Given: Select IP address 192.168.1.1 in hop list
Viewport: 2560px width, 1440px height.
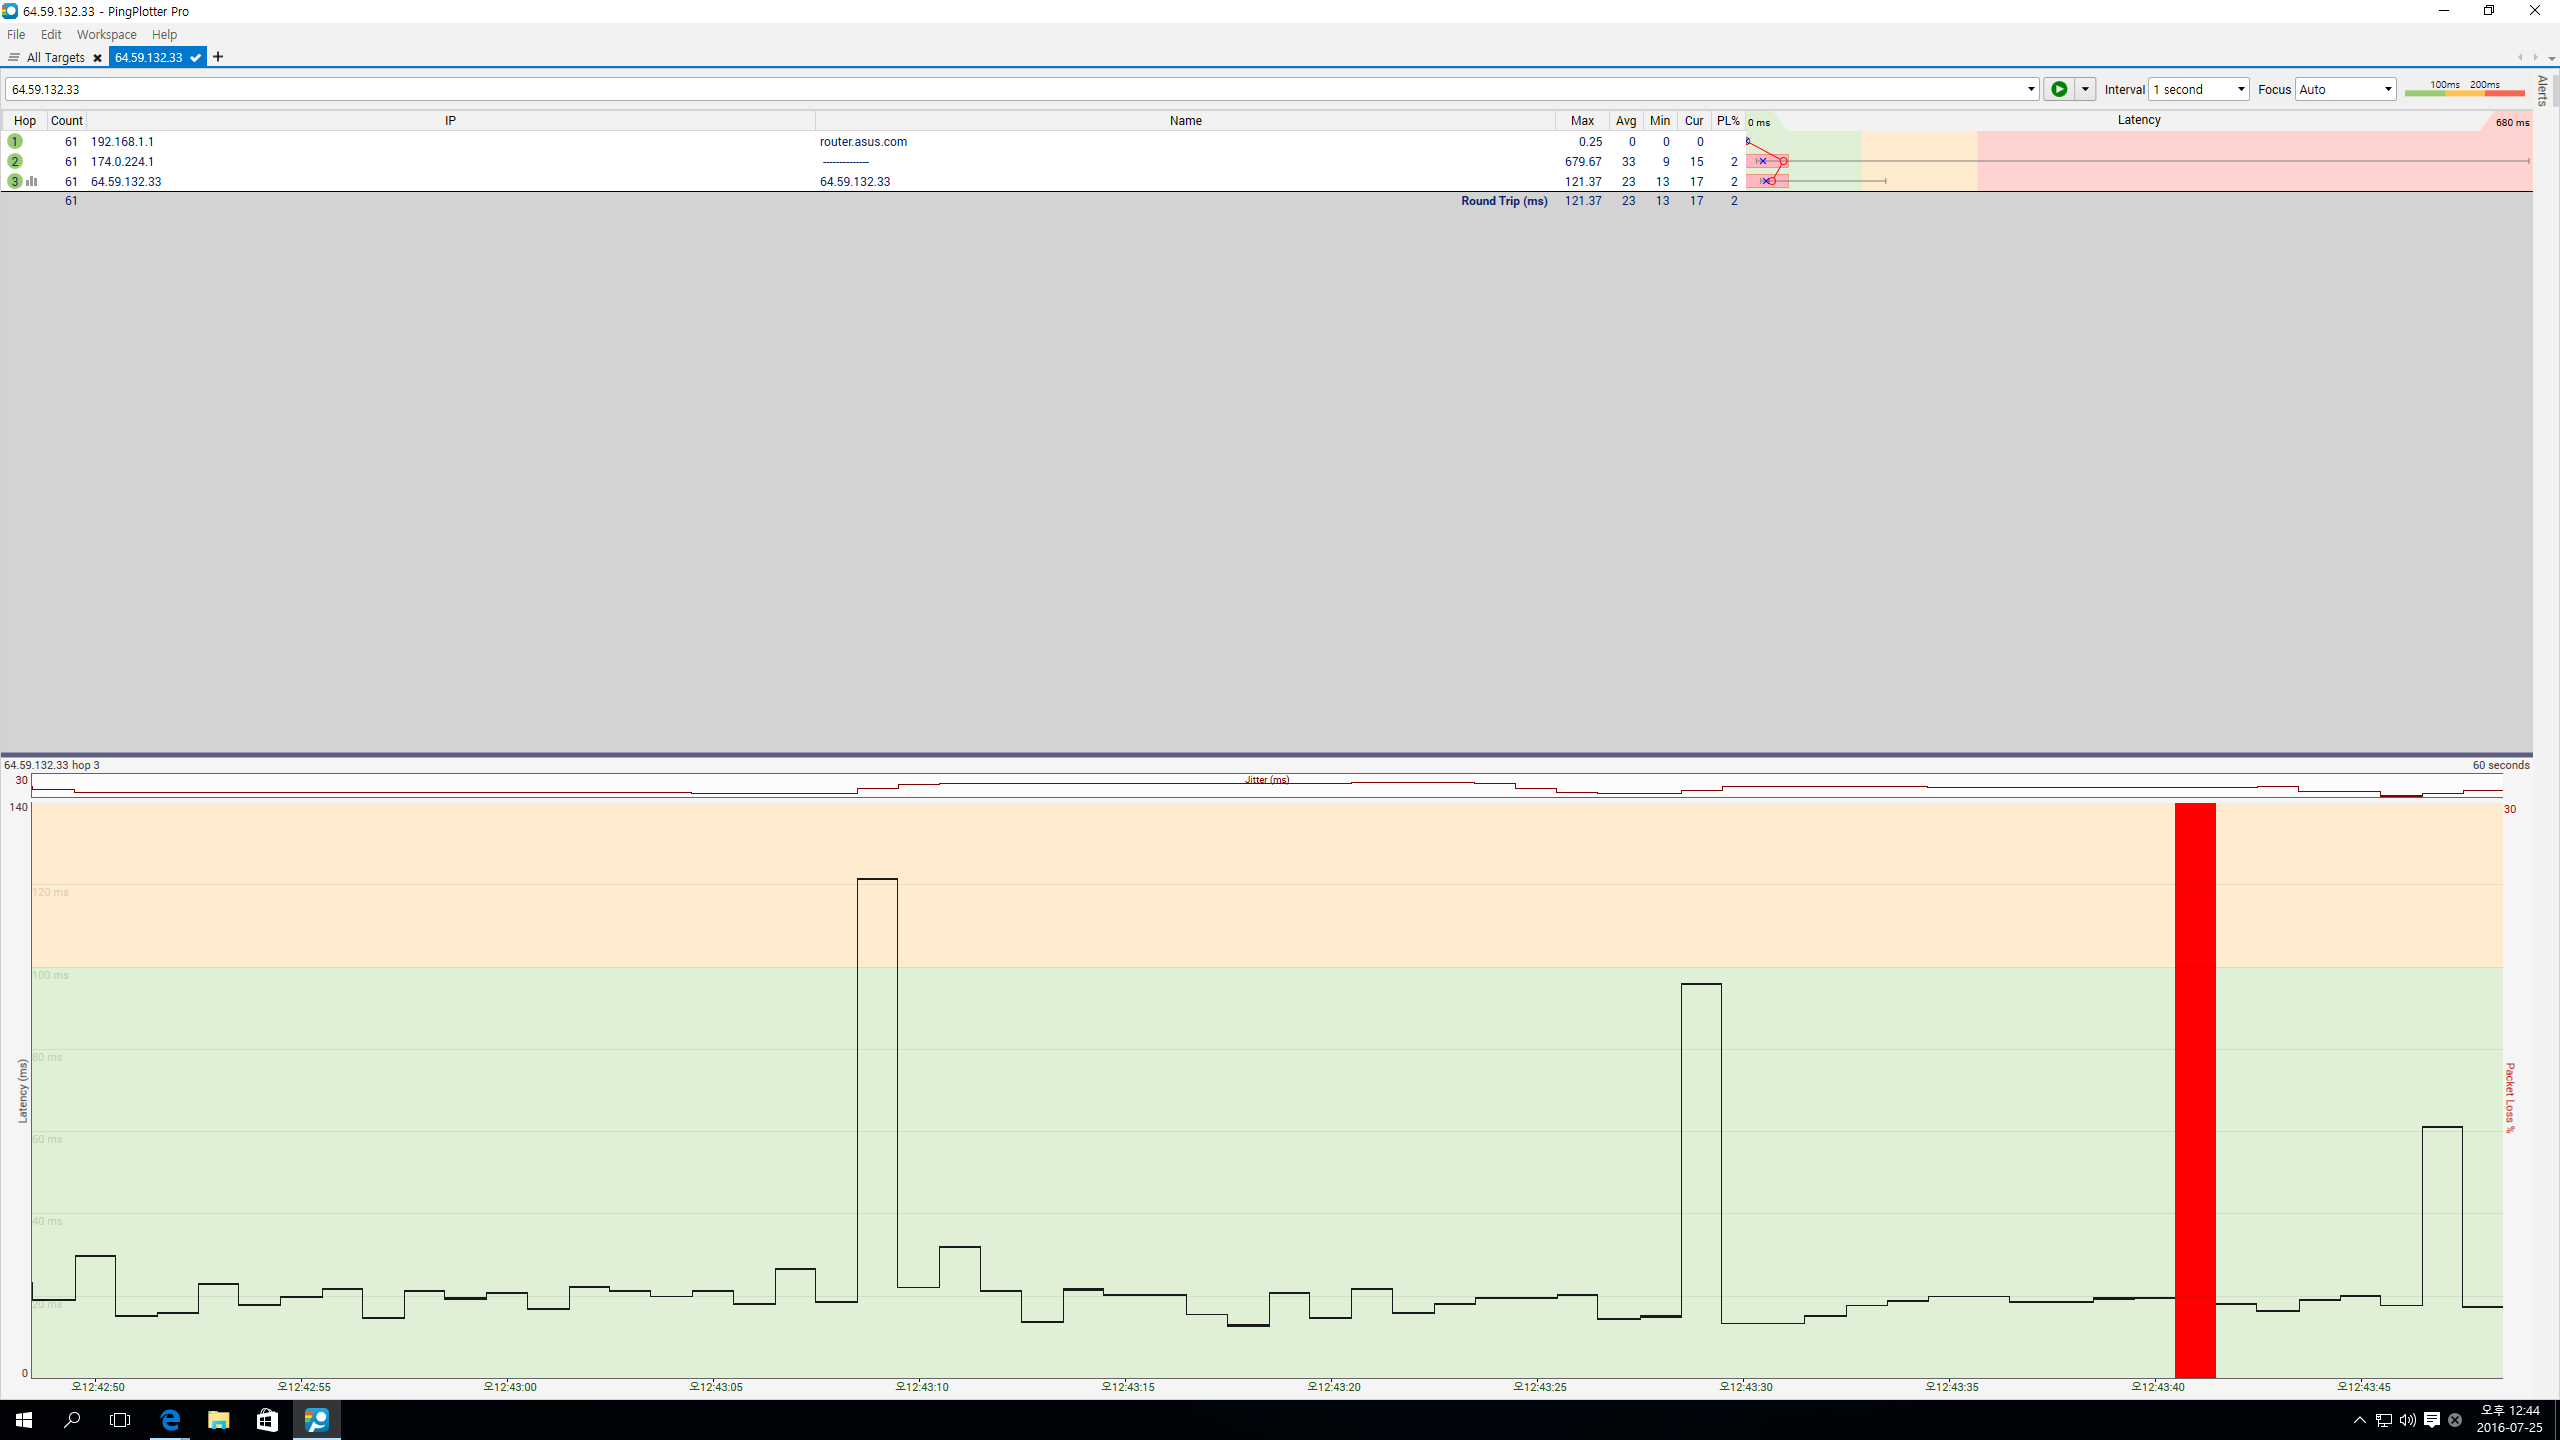Looking at the screenshot, I should pos(122,142).
